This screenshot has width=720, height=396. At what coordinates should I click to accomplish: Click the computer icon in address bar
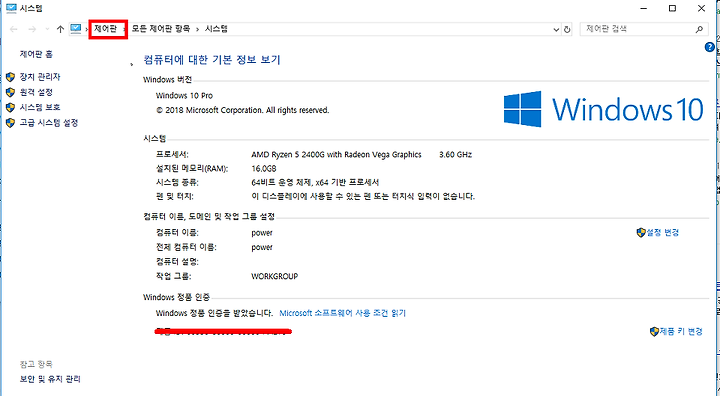tap(75, 29)
